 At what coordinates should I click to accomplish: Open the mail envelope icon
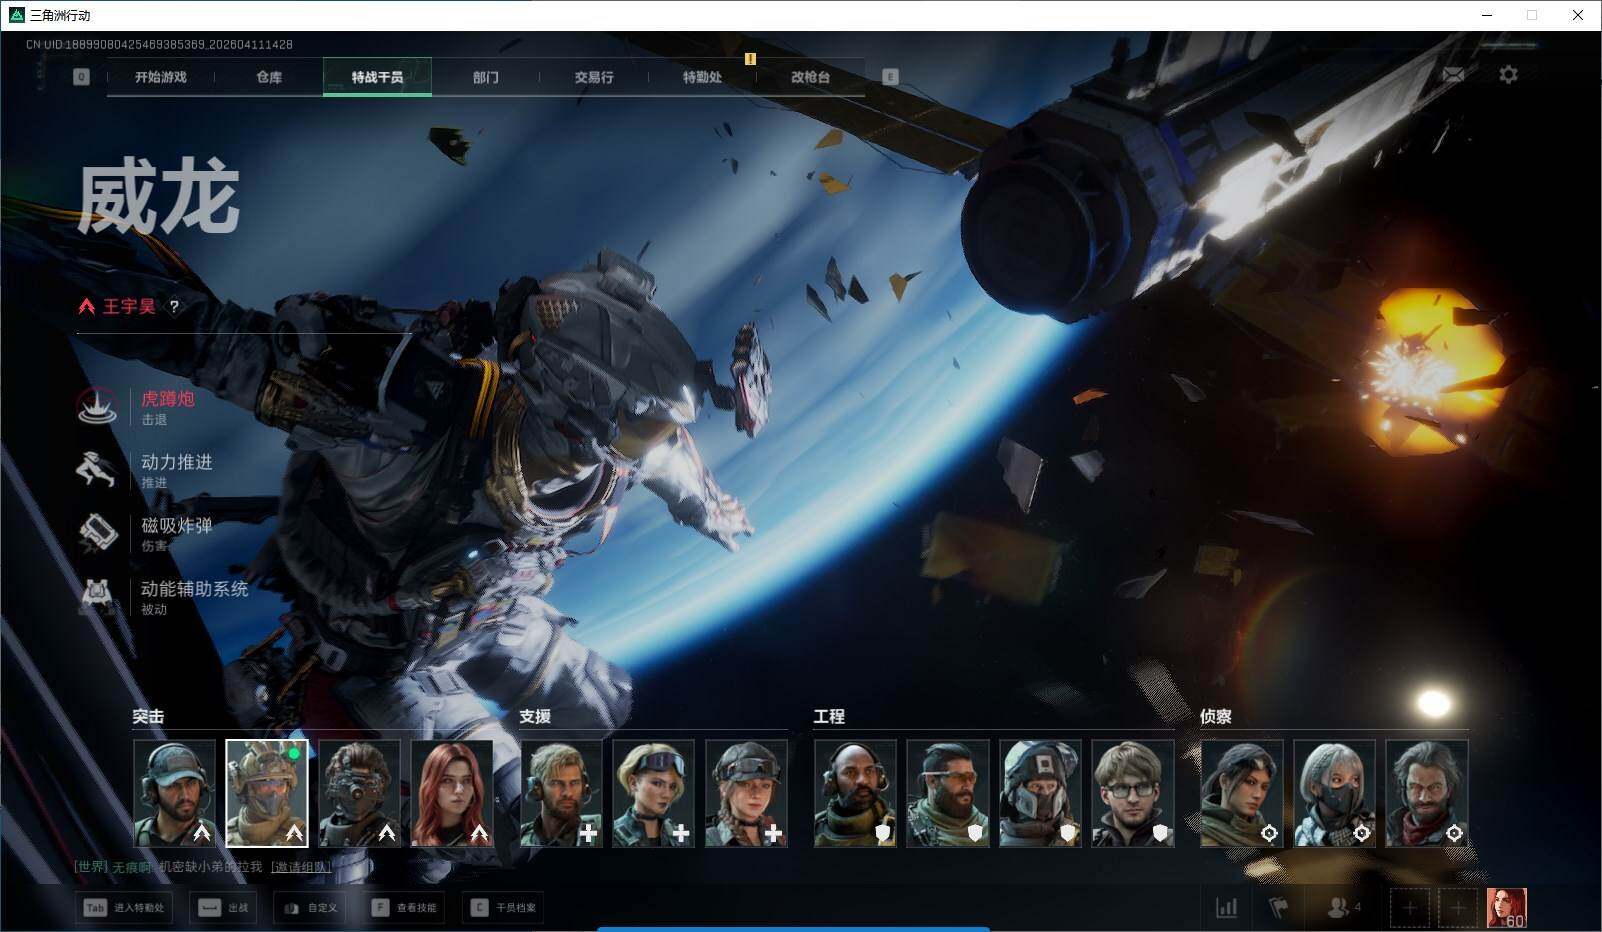coord(1453,75)
